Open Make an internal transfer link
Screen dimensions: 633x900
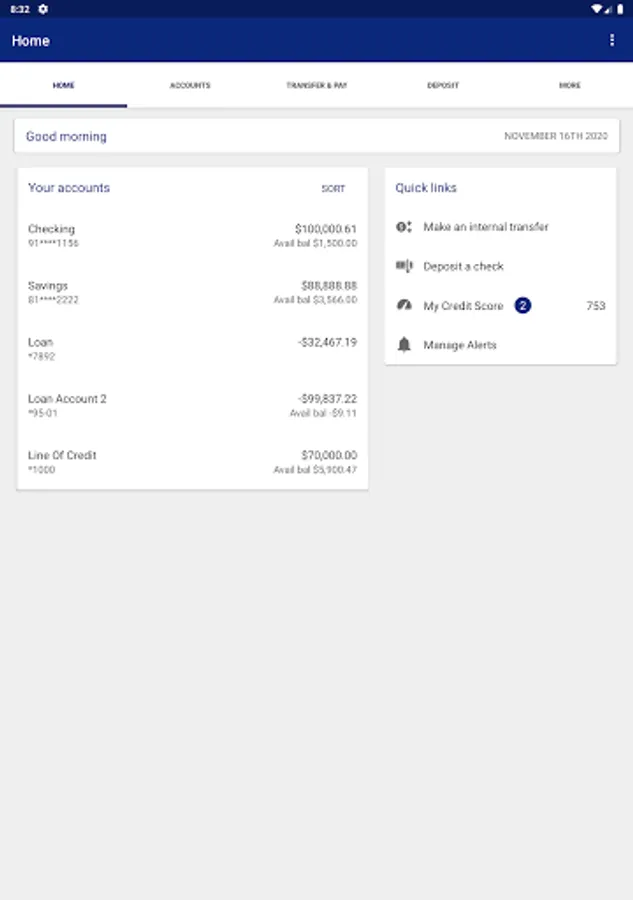[486, 227]
